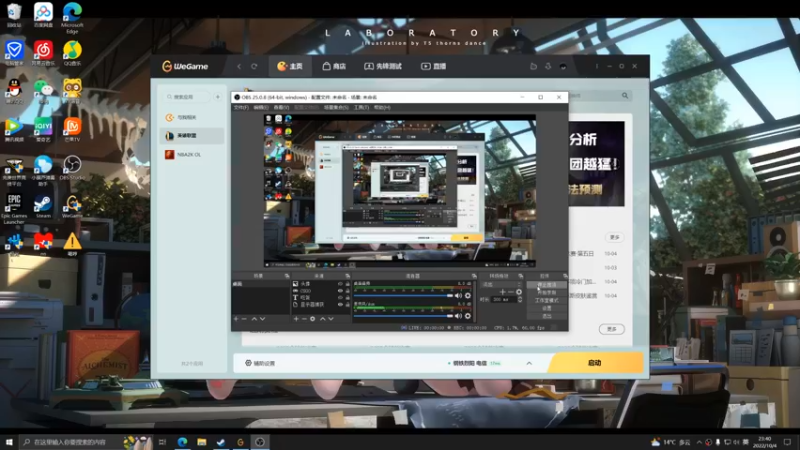
Task: Toggle visibility of the text (T) source
Action: [340, 297]
